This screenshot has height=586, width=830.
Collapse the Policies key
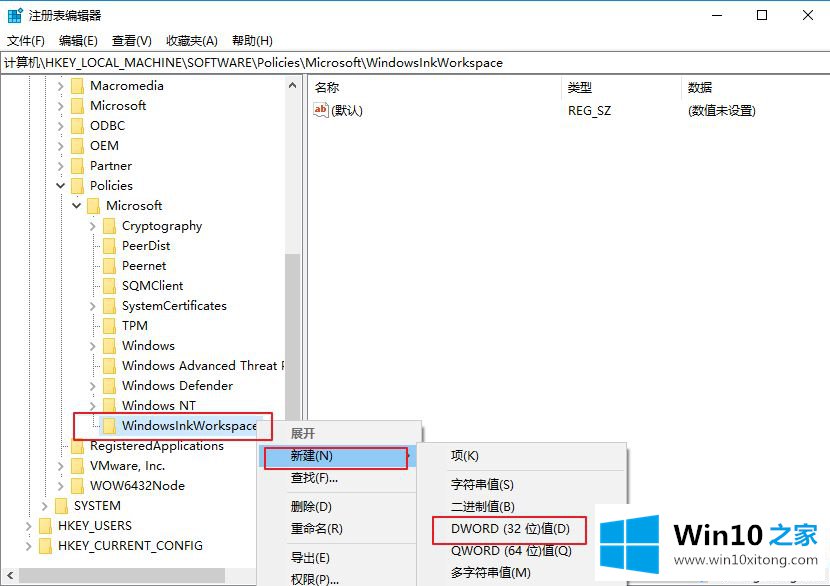click(x=60, y=186)
